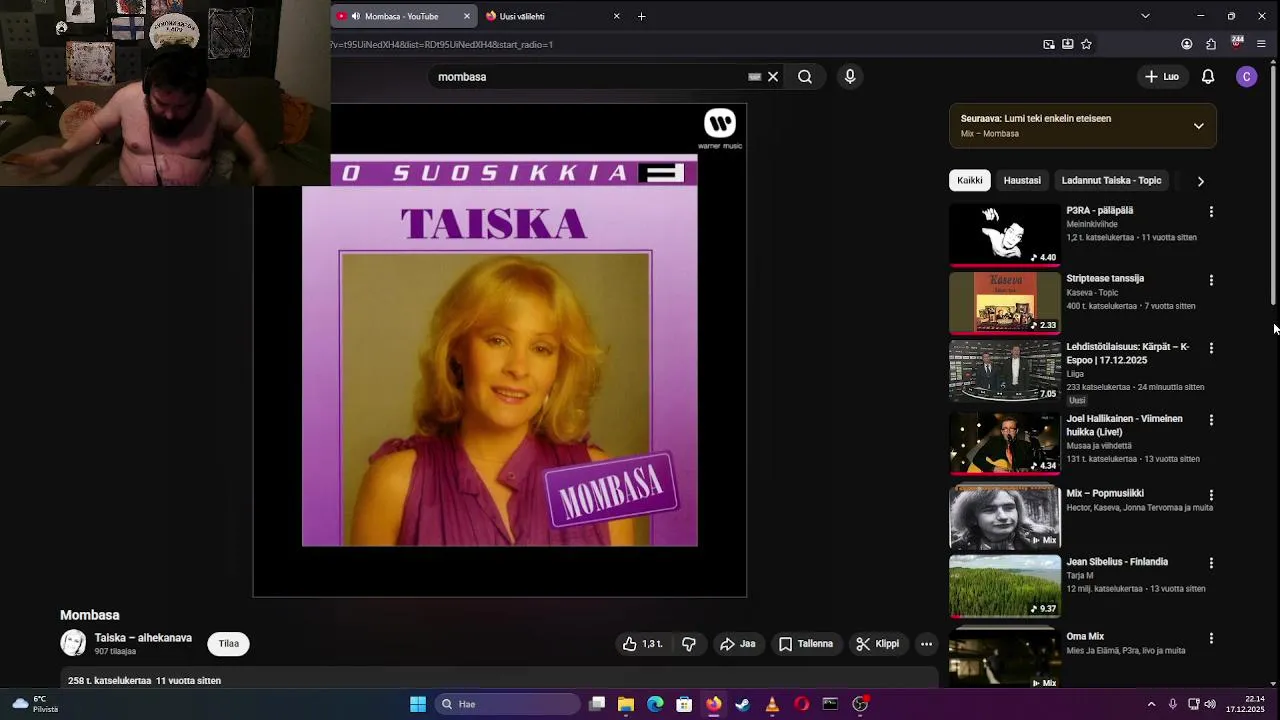
Task: Click the ad blocker extension icon with counter
Action: 1237,43
